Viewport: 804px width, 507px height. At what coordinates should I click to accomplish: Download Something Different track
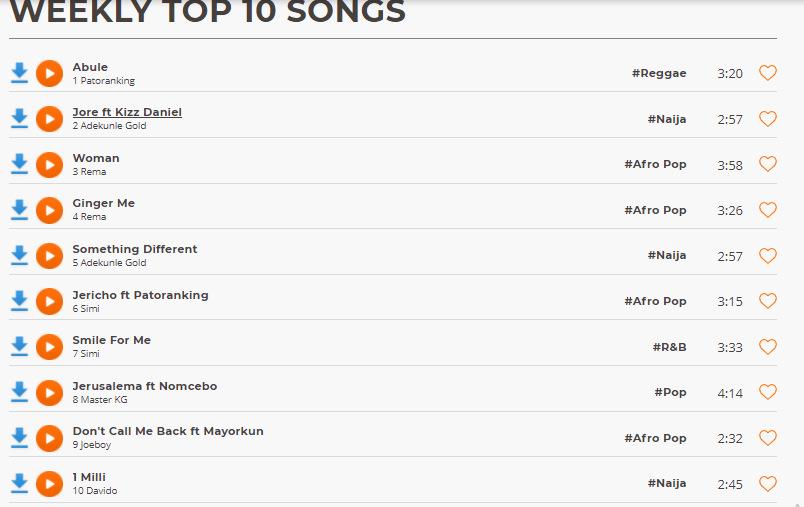coord(19,255)
